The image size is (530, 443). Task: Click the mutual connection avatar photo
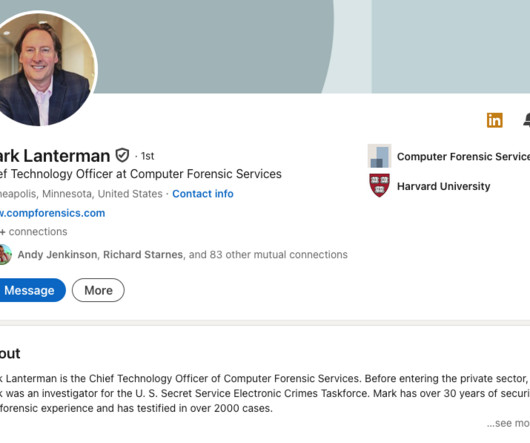pos(5,254)
